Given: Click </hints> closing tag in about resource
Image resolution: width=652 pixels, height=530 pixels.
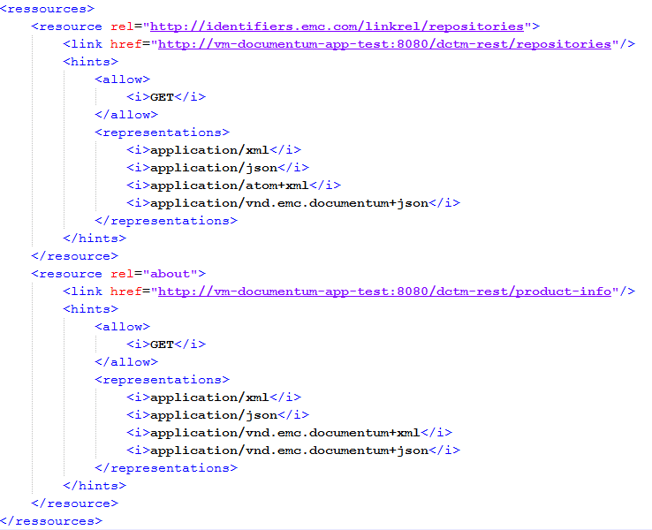Looking at the screenshot, I should tap(94, 486).
